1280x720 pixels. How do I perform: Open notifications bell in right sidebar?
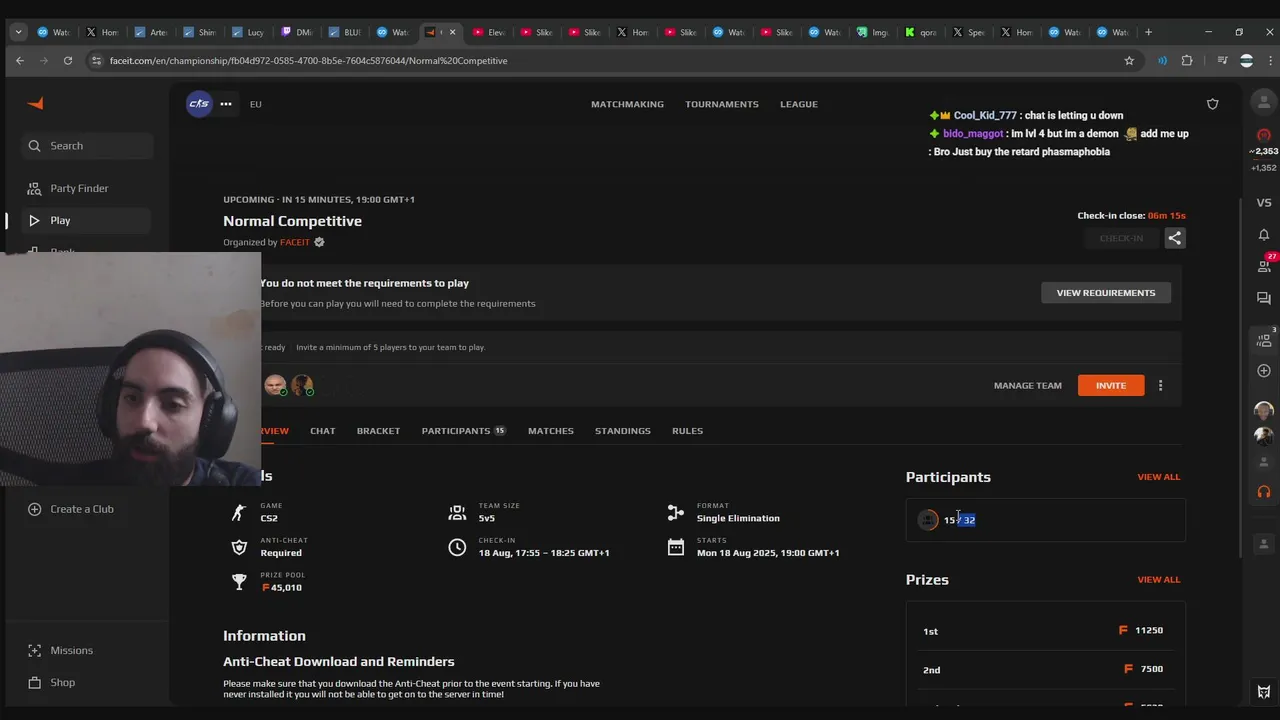click(1264, 235)
